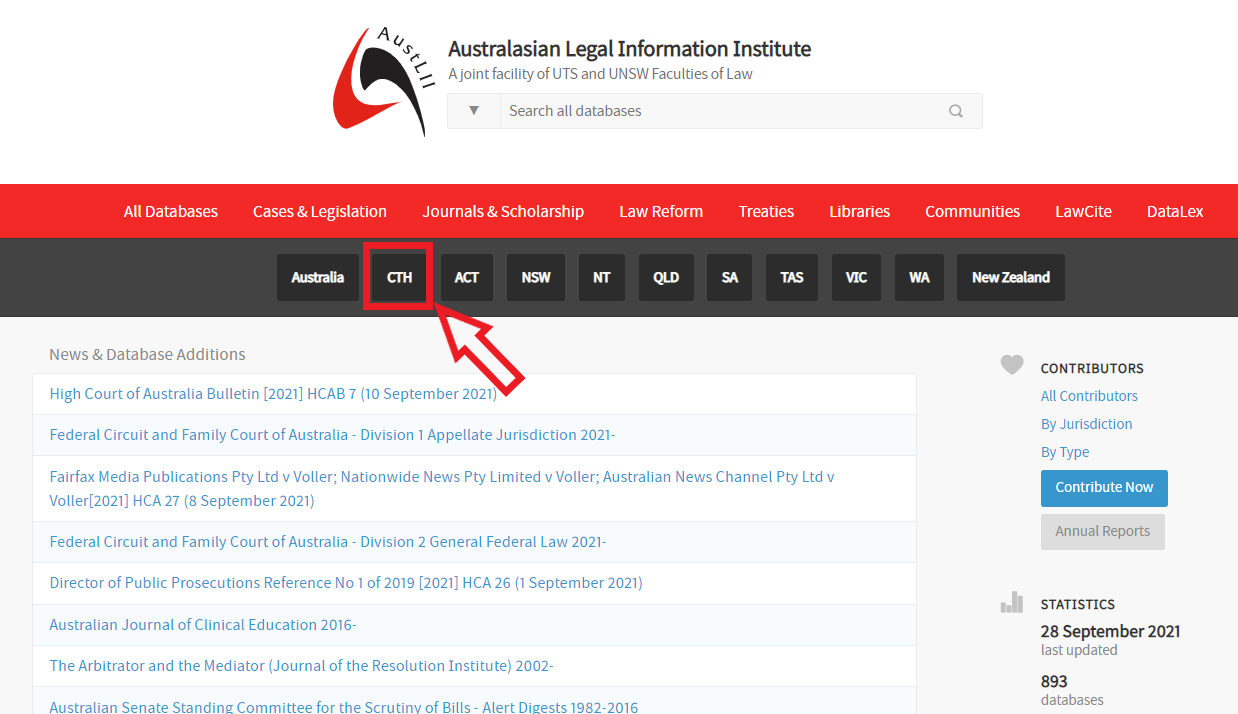Go to LawCite
The image size is (1238, 714).
coord(1083,211)
